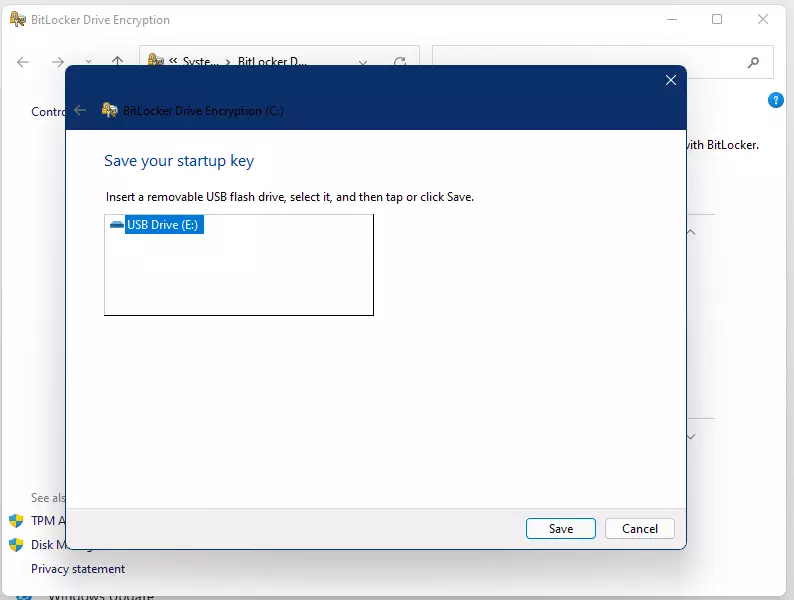Close the BitLocker Drive Encryption (C:) wizard
This screenshot has width=794, height=600.
coord(670,80)
